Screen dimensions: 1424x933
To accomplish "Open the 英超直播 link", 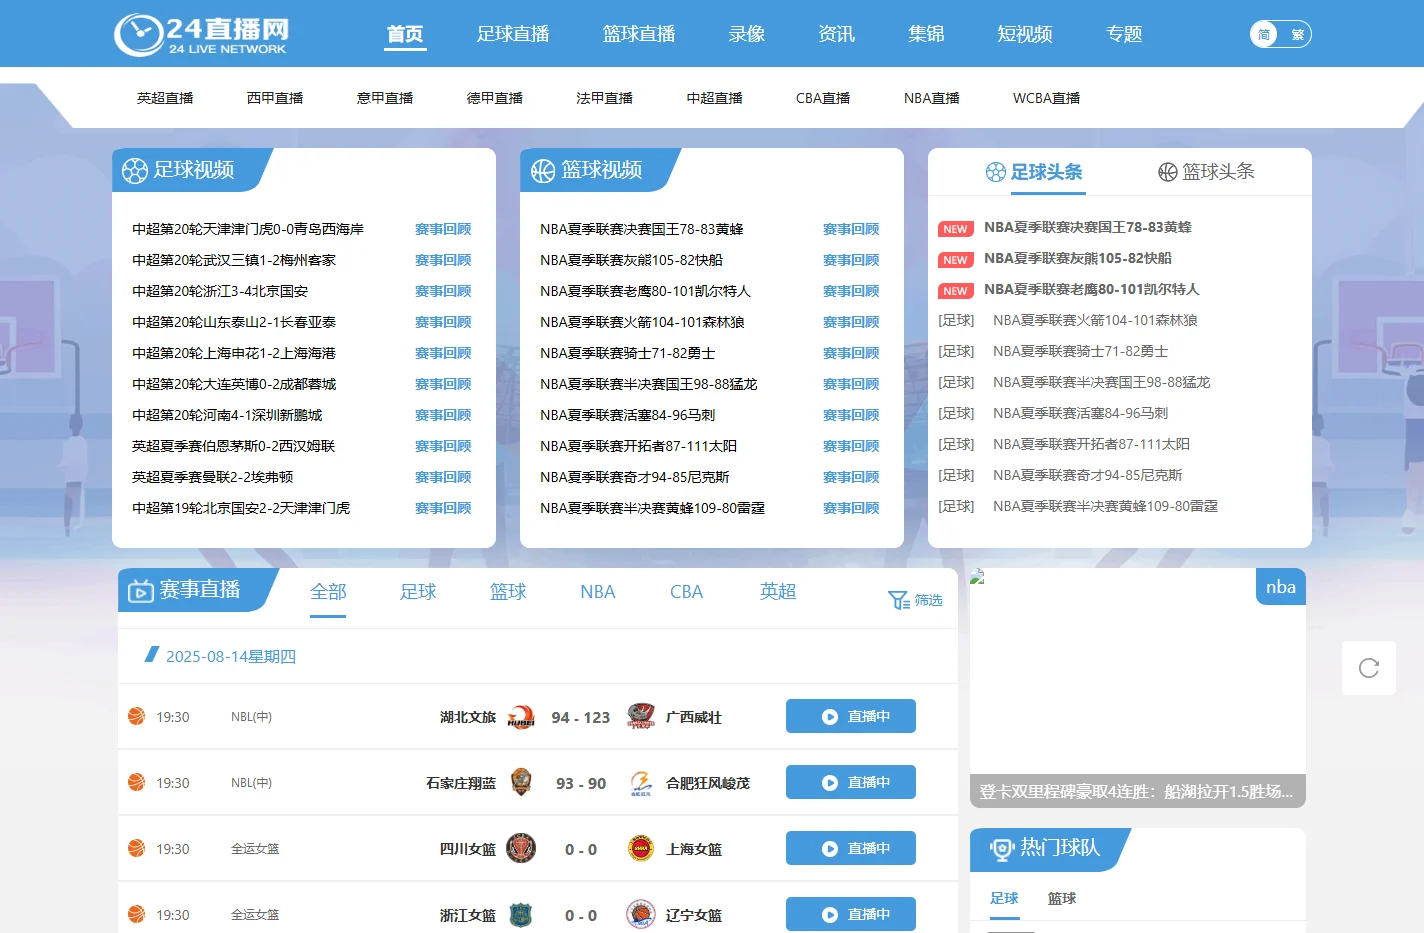I will coord(165,98).
